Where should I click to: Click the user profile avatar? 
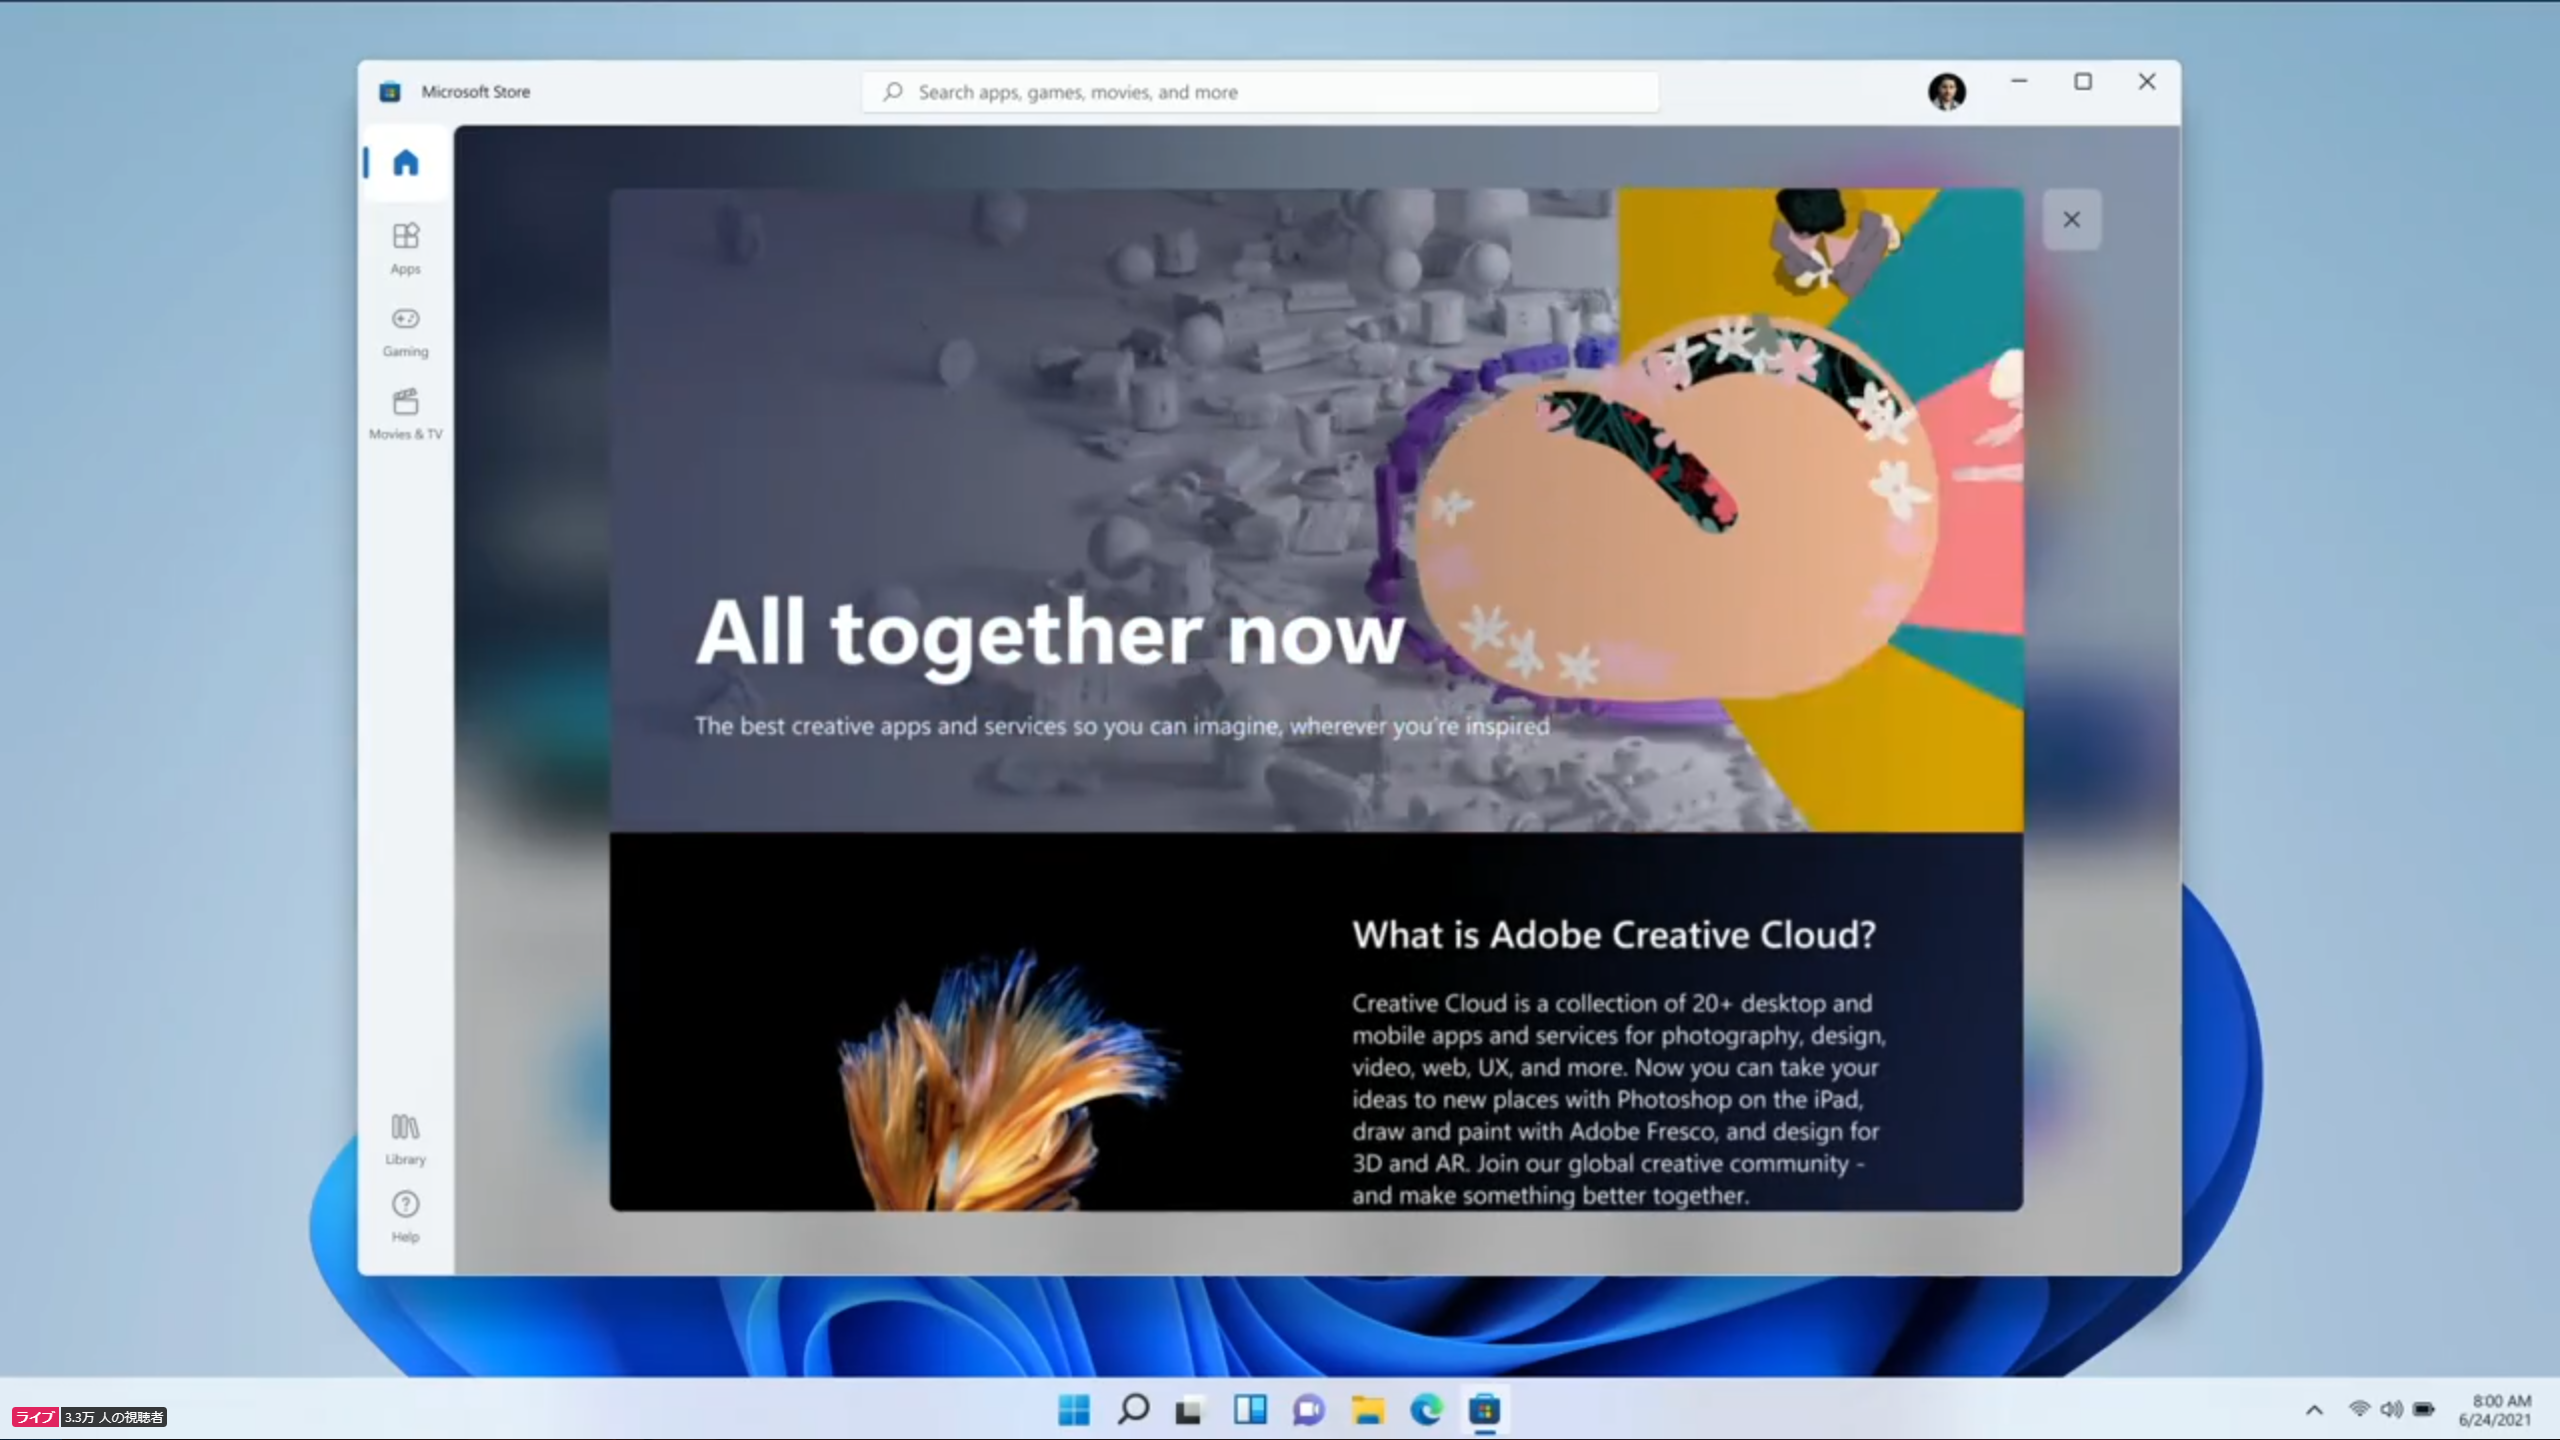1946,92
